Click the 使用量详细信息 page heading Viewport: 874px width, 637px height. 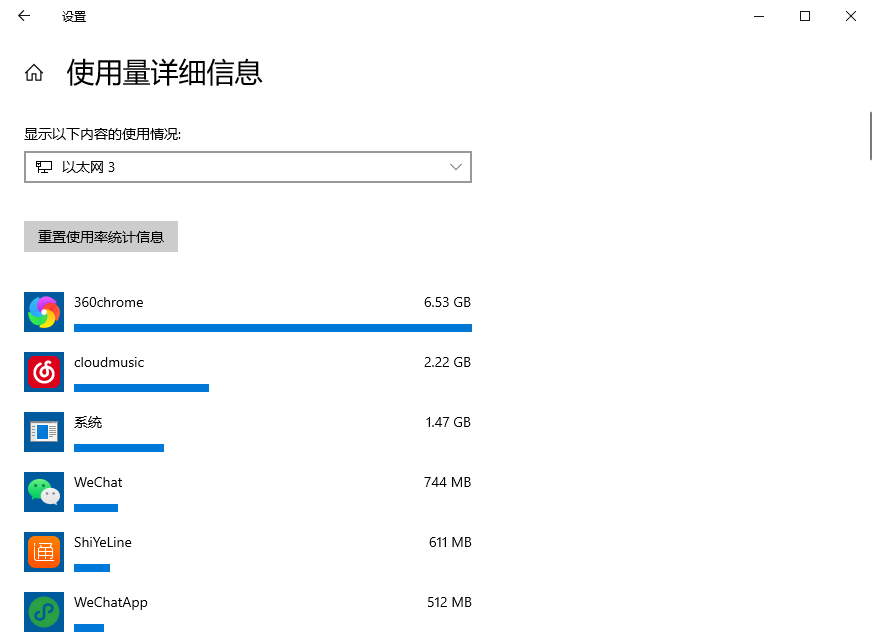[x=163, y=73]
